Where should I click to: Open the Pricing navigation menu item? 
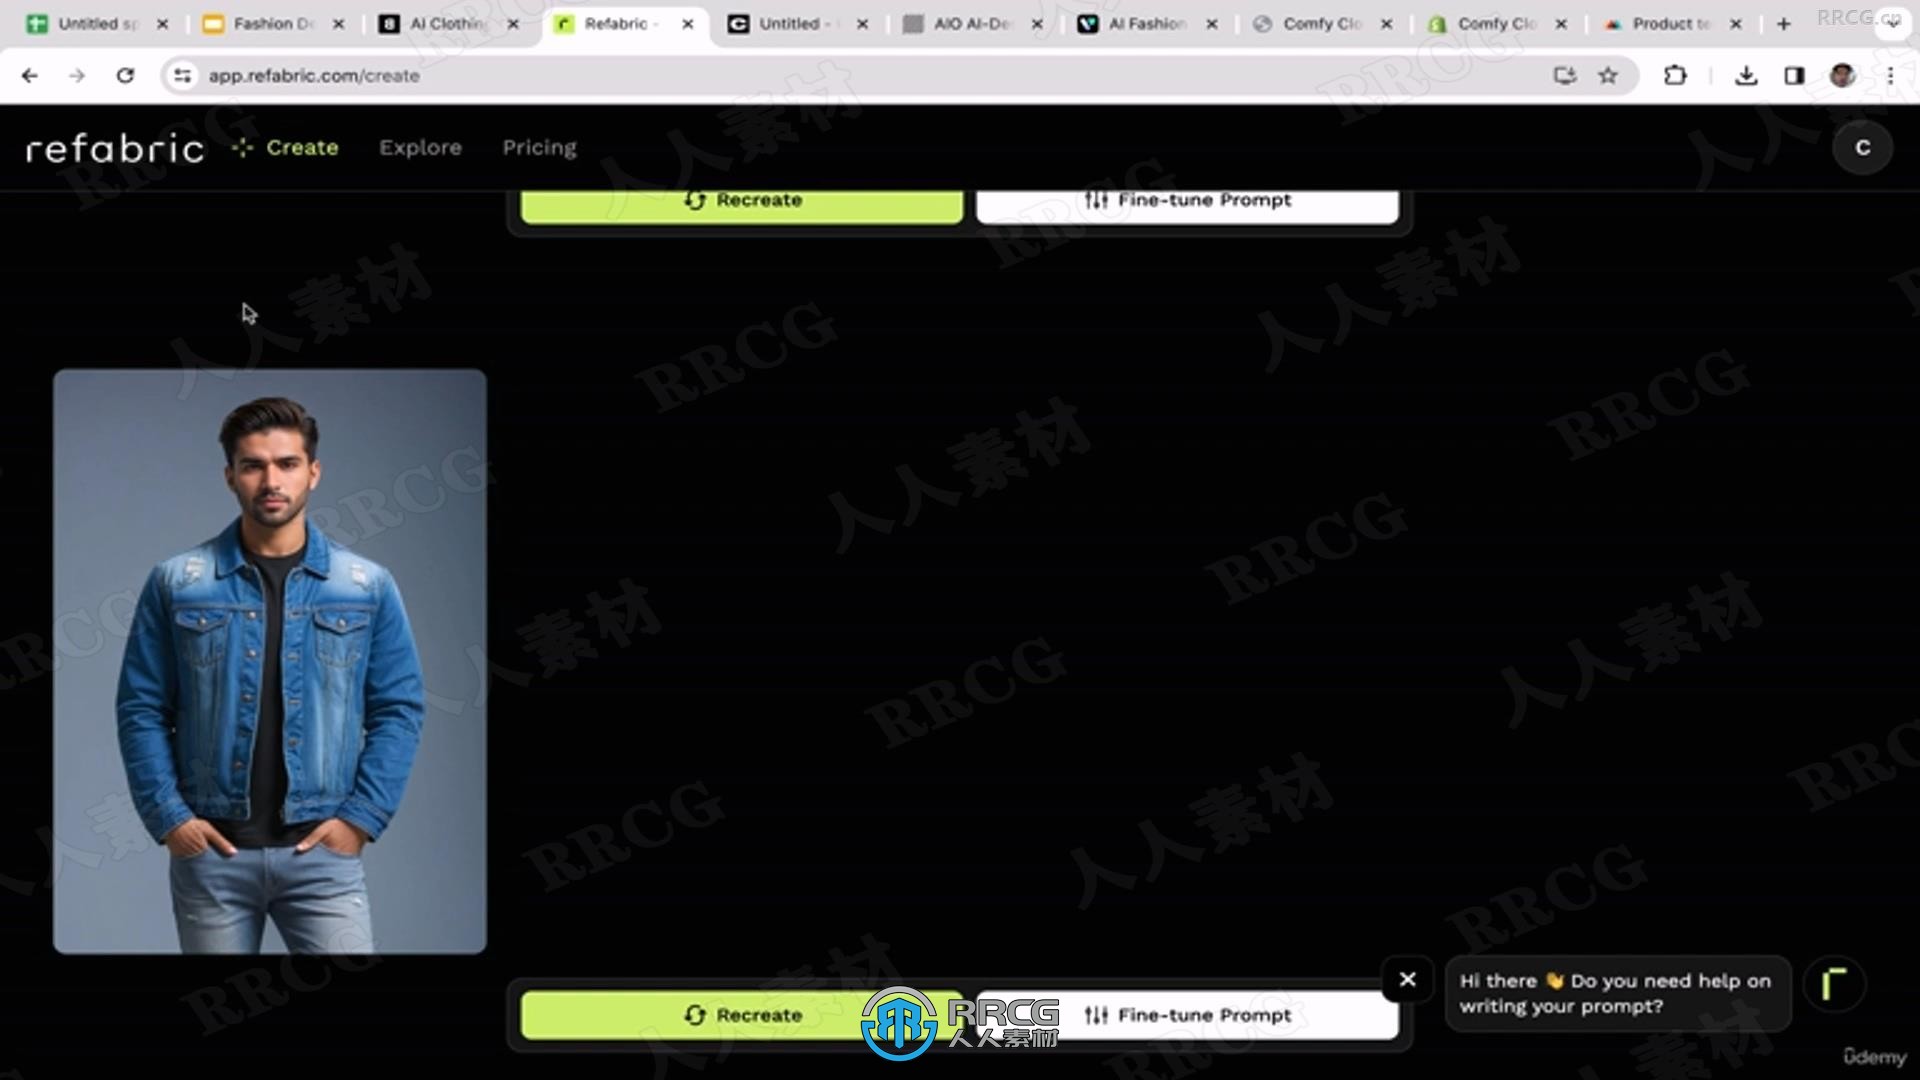click(539, 146)
